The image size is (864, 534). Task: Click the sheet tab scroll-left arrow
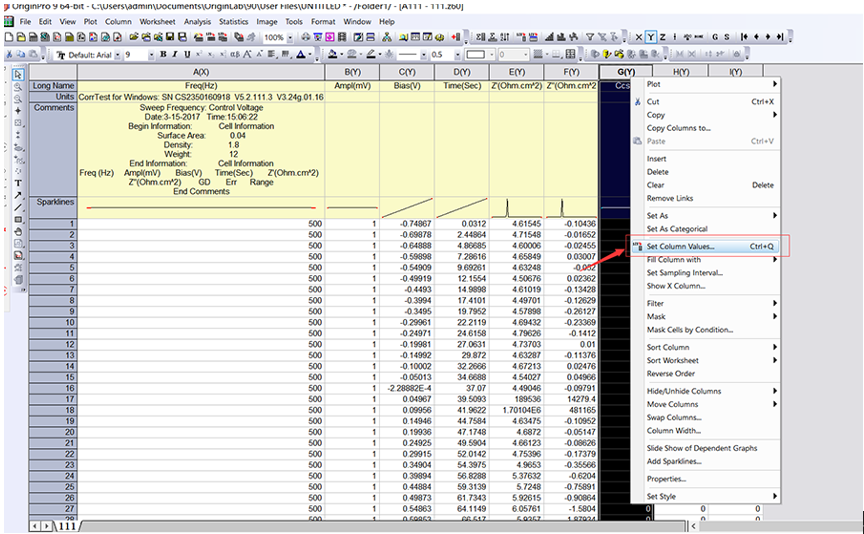(x=35, y=526)
